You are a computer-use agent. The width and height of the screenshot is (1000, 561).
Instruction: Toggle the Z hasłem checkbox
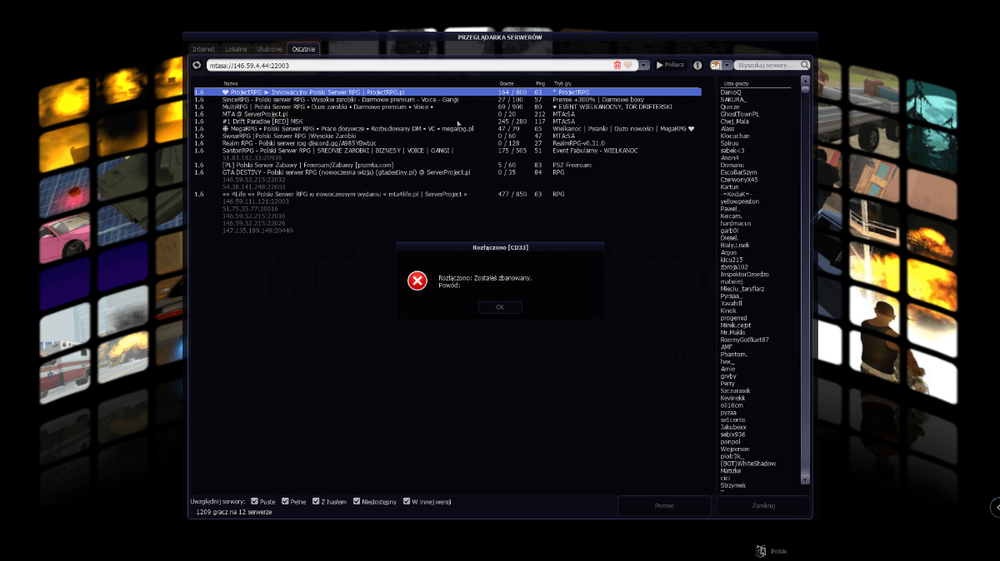tap(316, 501)
